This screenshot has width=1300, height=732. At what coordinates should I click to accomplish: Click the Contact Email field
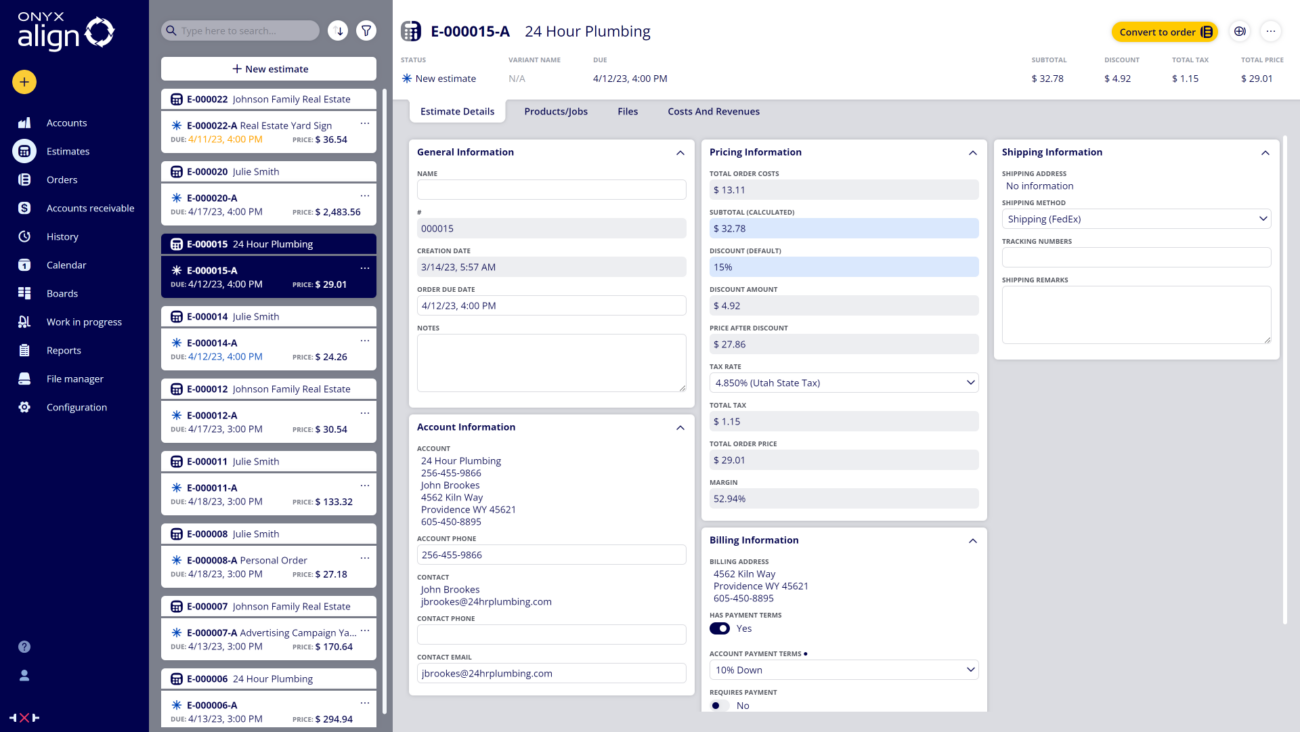click(x=552, y=674)
